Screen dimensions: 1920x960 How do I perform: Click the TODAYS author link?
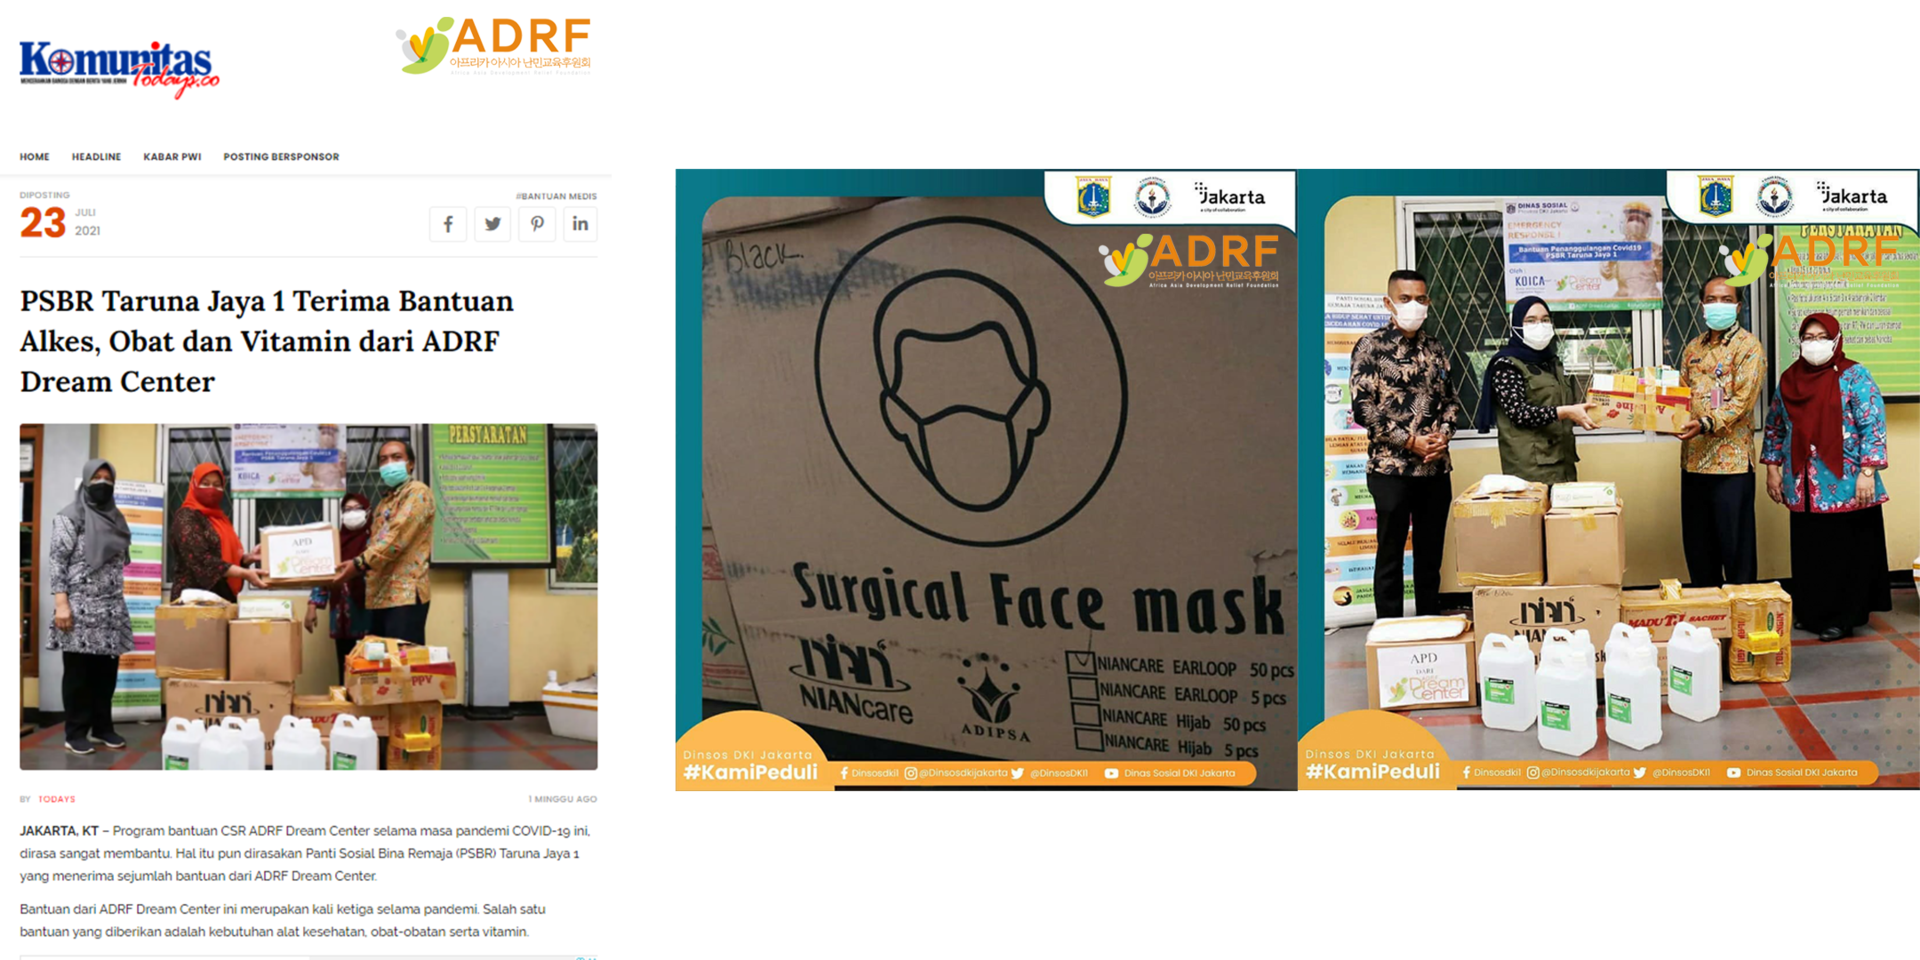tap(57, 799)
